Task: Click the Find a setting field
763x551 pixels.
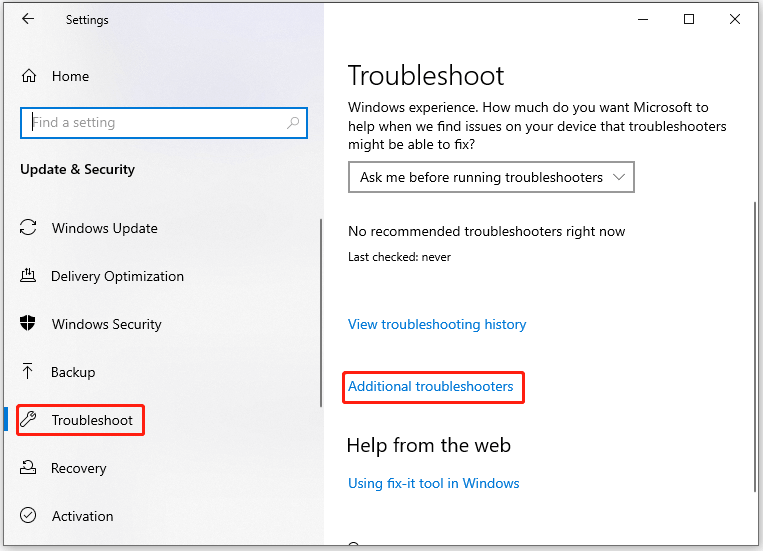Action: point(164,123)
